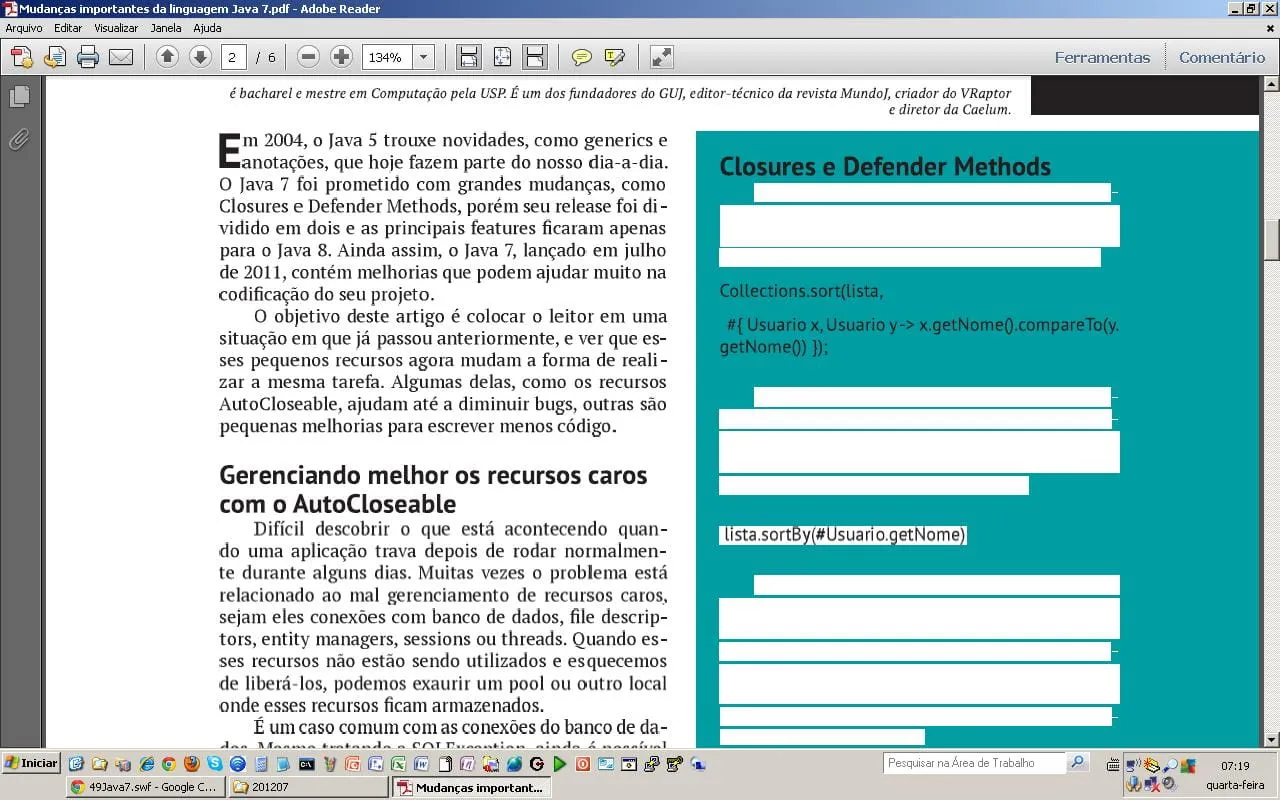This screenshot has width=1280, height=800.
Task: Click the vertical scrollbar thumb
Action: click(x=1272, y=239)
